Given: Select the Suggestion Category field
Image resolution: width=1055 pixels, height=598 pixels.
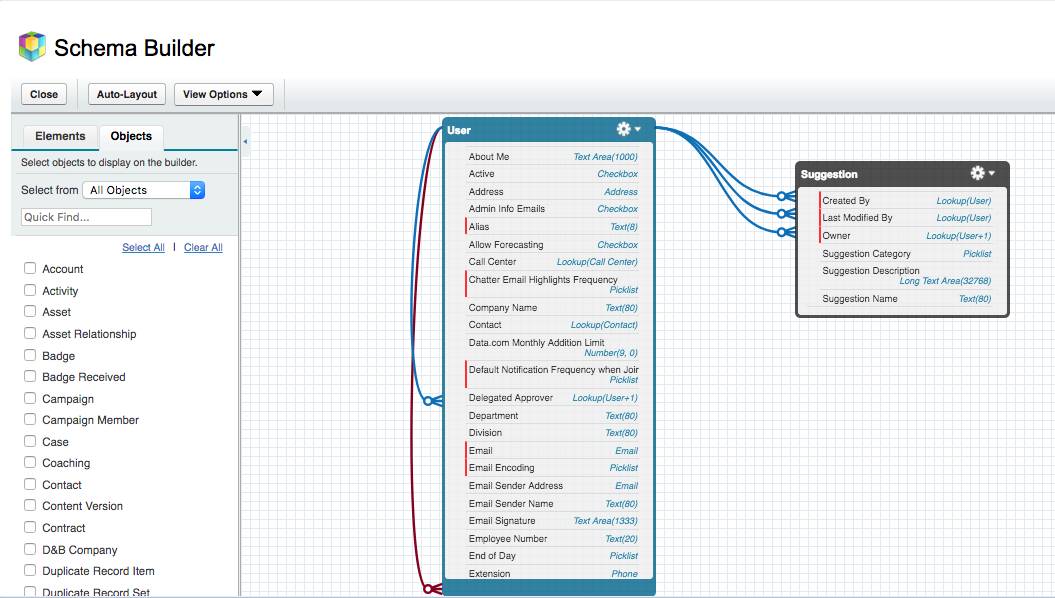Looking at the screenshot, I should (906, 254).
